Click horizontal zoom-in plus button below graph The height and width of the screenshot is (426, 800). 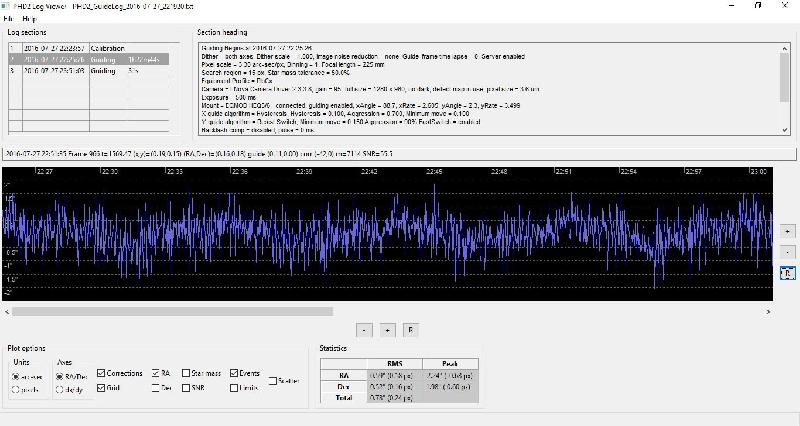[x=387, y=330]
